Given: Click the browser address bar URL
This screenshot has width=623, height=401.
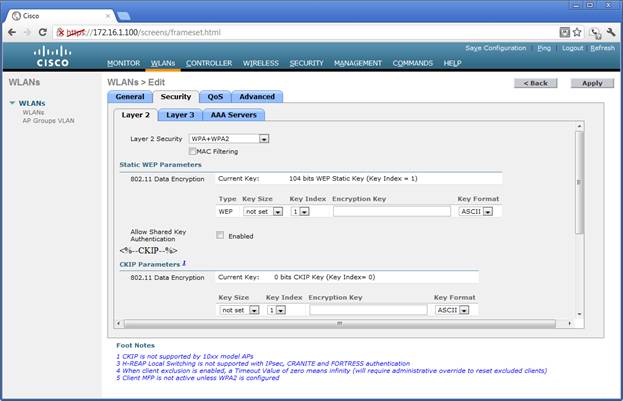Looking at the screenshot, I should point(143,32).
